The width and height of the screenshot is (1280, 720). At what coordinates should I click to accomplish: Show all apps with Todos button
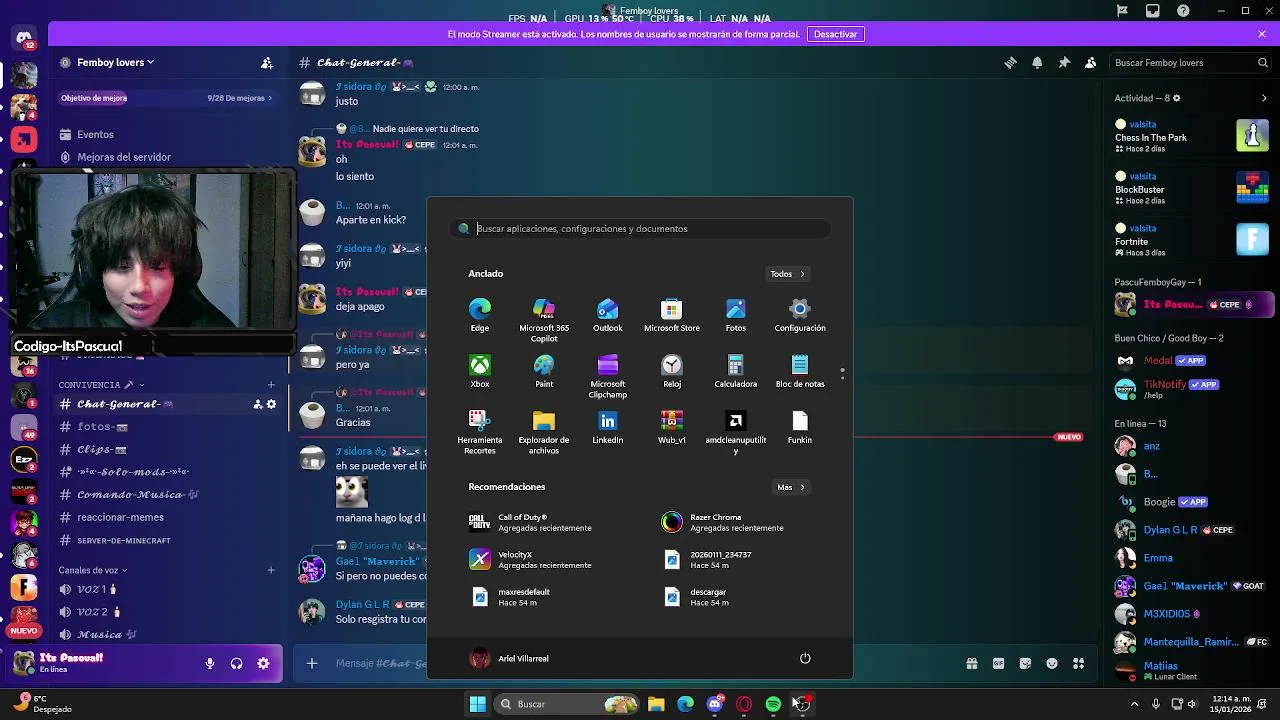pos(787,274)
